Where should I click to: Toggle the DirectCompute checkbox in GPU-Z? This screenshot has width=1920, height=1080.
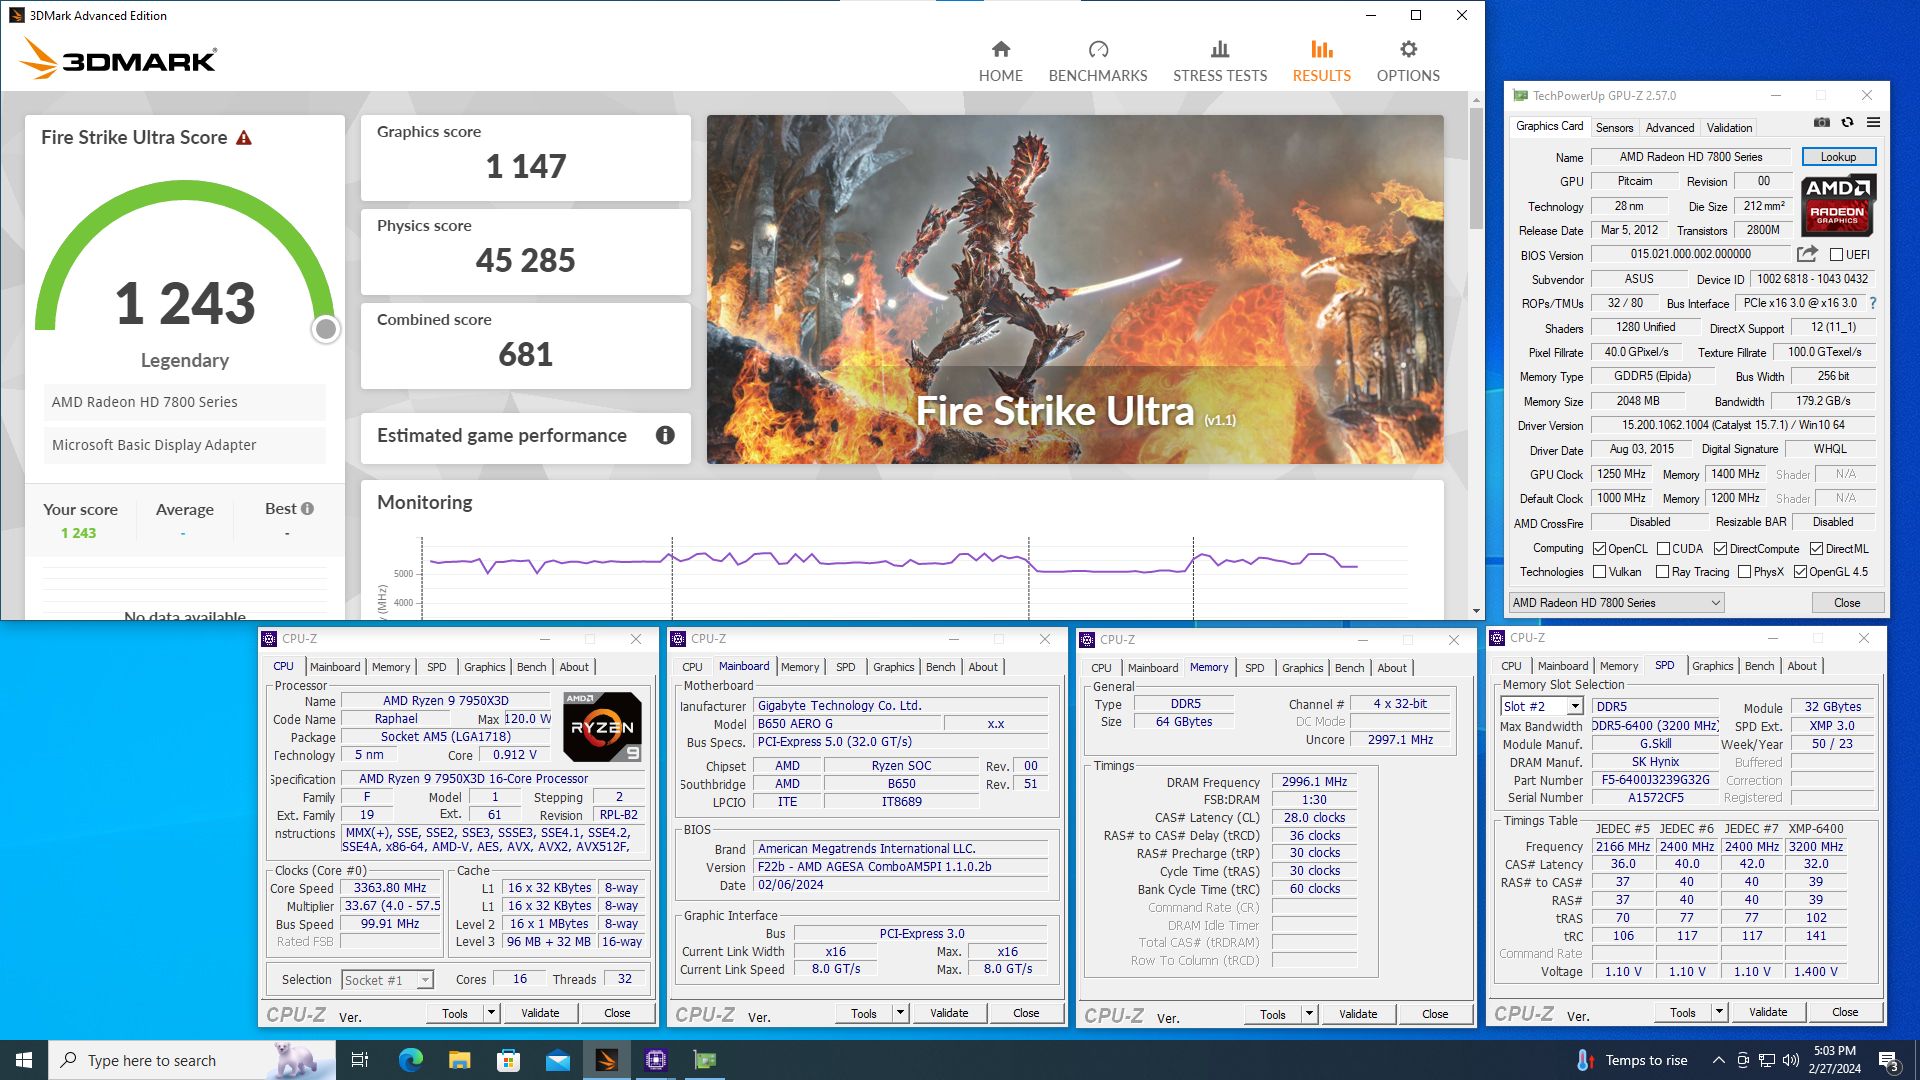[x=1720, y=549]
